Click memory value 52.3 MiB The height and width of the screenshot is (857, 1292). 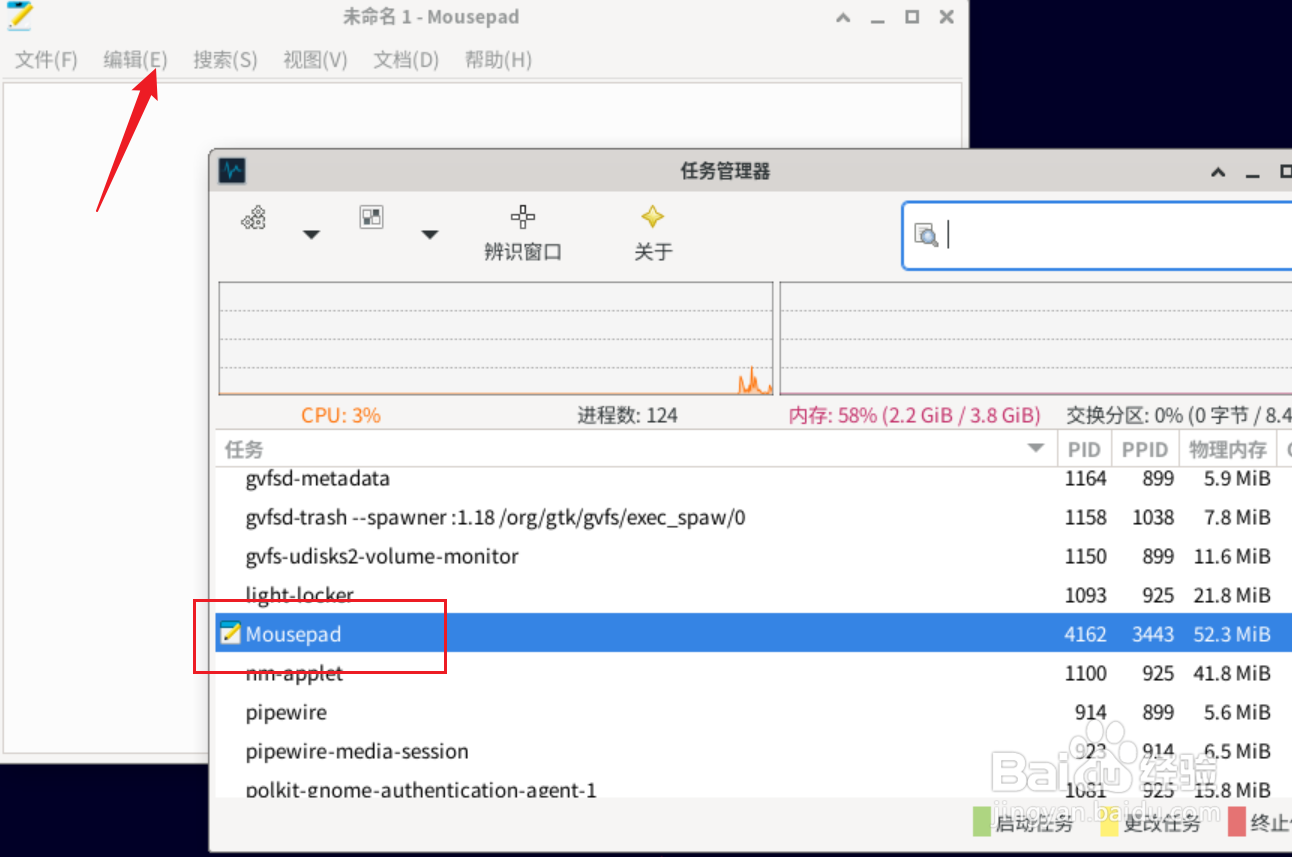pos(1232,634)
